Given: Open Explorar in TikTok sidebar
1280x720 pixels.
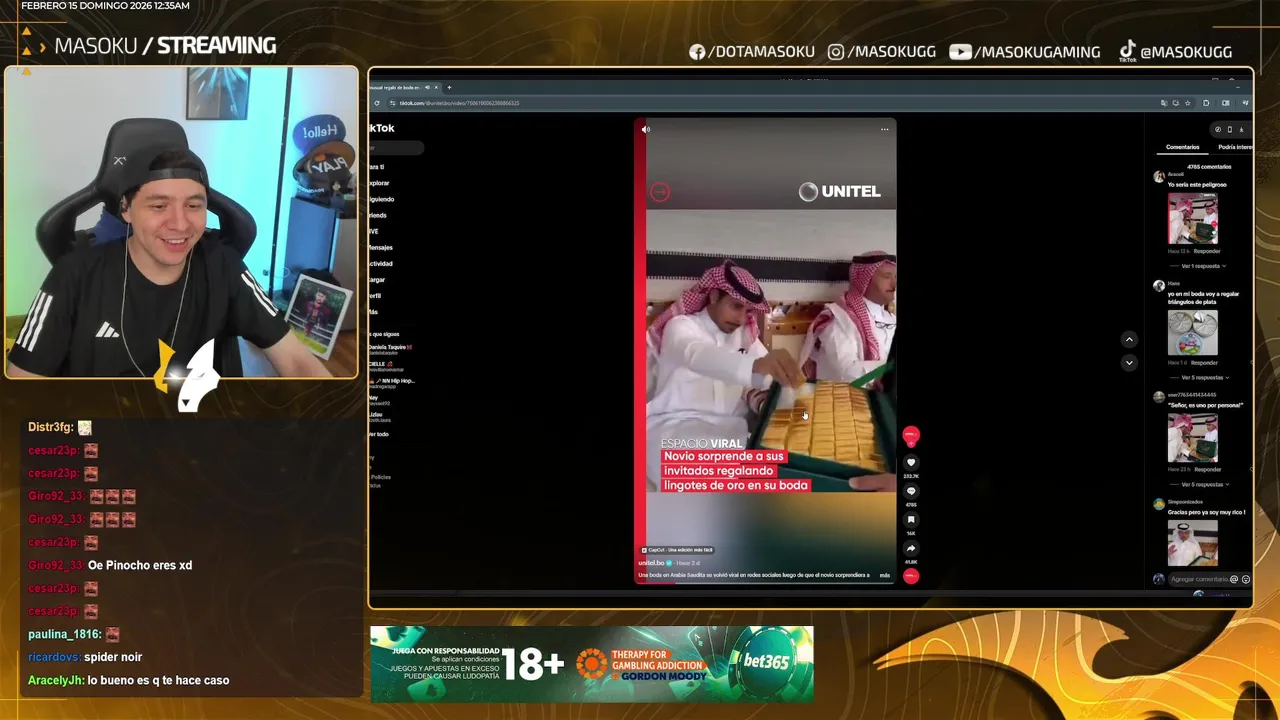Looking at the screenshot, I should point(379,183).
